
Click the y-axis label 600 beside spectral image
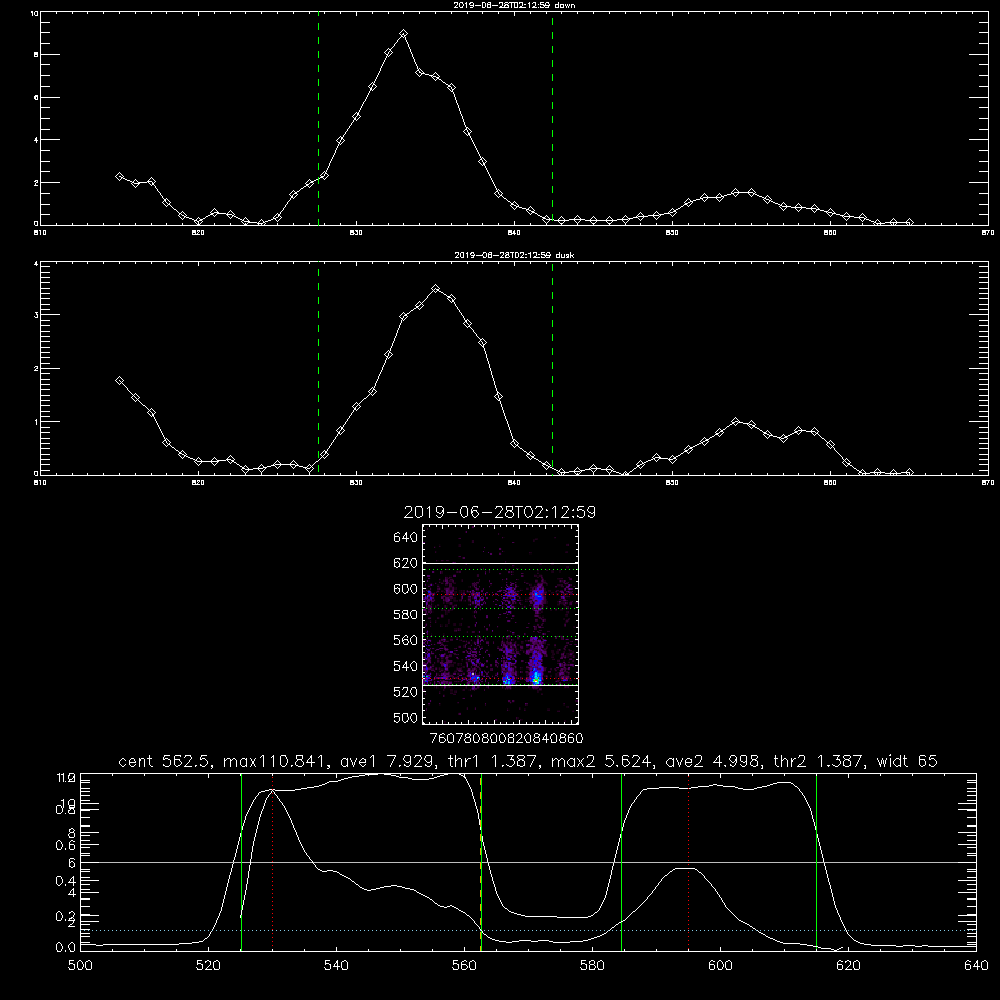(x=406, y=589)
